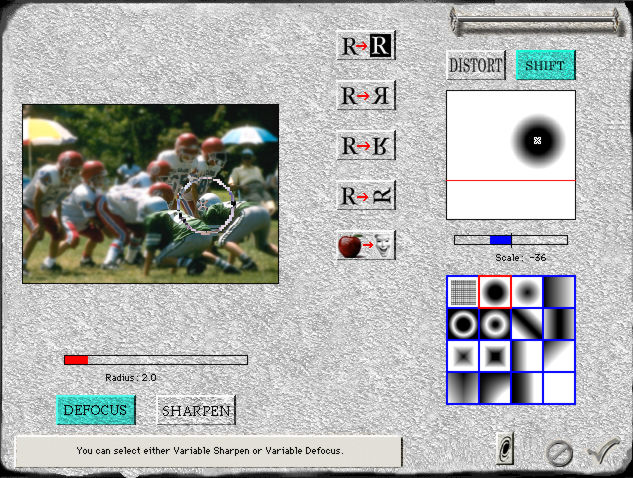Choose the red-outlined black circle mask
Viewport: 633px width, 478px height.
(x=495, y=292)
